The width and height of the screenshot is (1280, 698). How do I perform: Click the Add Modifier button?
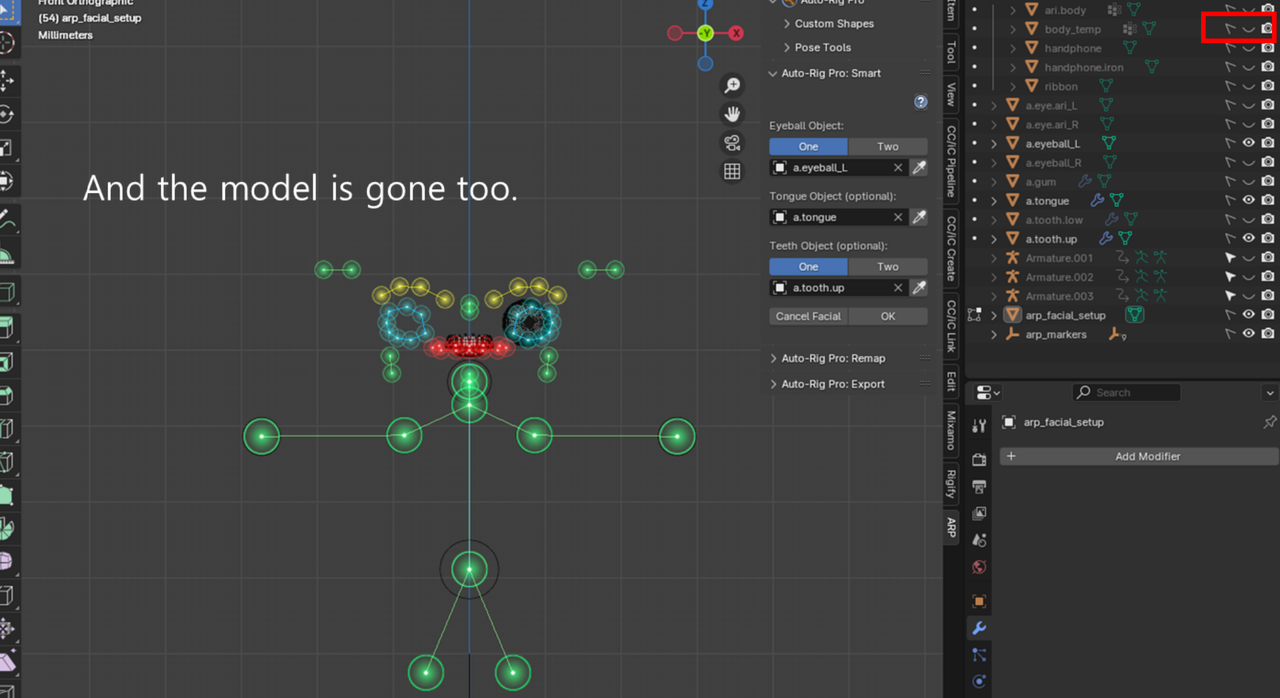tap(1138, 456)
